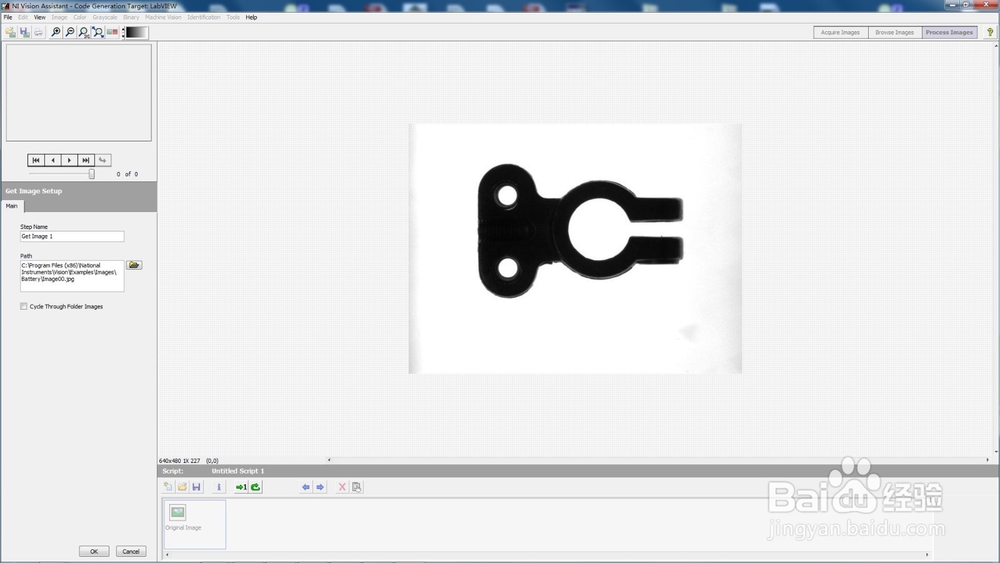This screenshot has height=563, width=1000.
Task: Open the Edit menu
Action: point(23,17)
